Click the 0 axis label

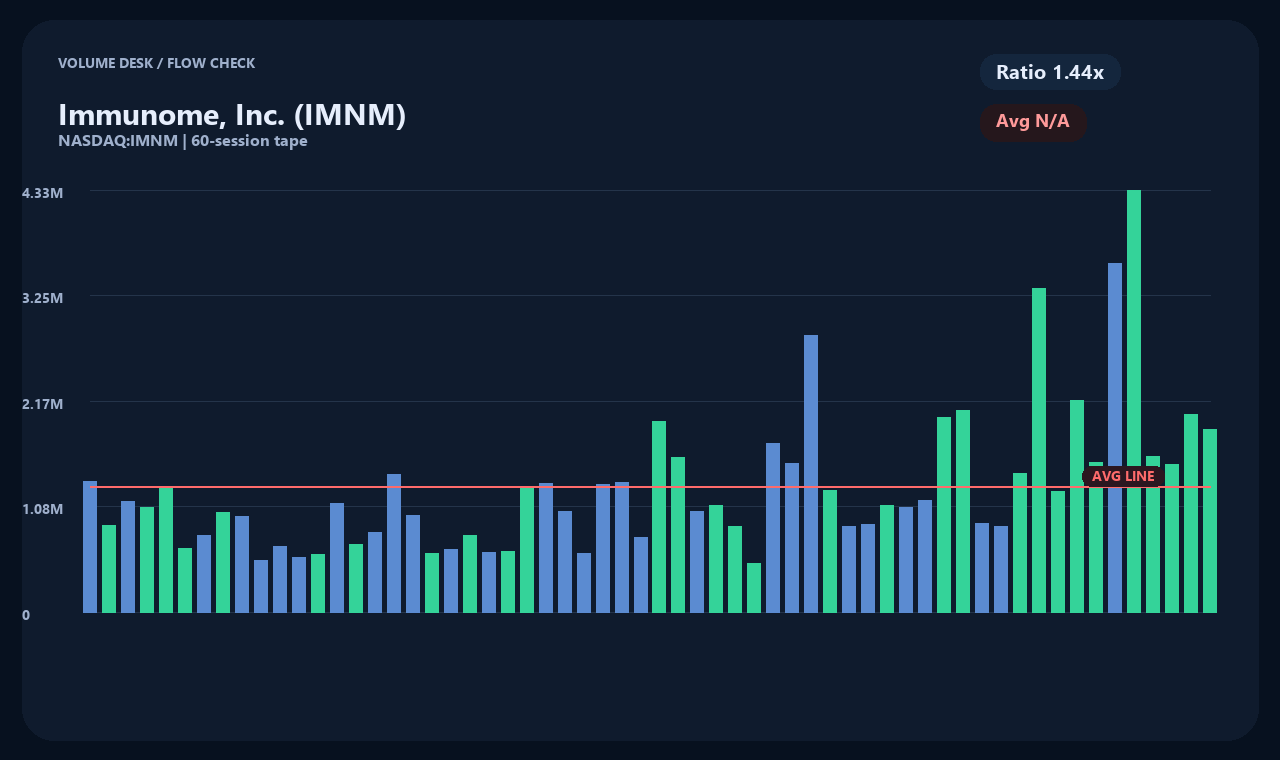coord(26,615)
